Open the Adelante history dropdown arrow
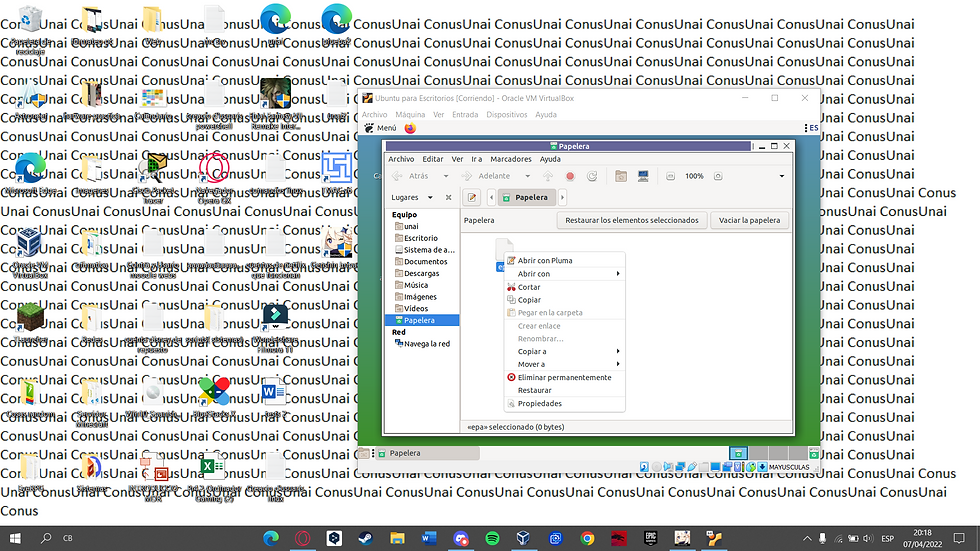Screen dimensions: 980x551 (528, 176)
